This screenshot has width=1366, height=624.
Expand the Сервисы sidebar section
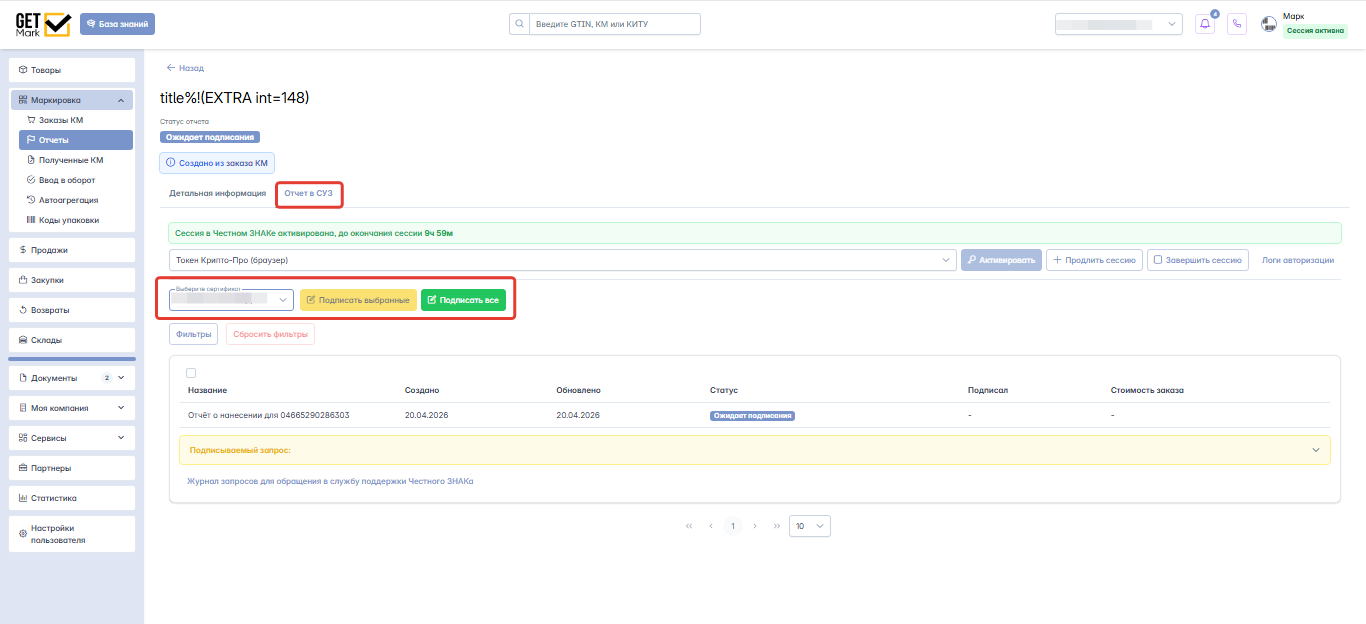pos(72,438)
